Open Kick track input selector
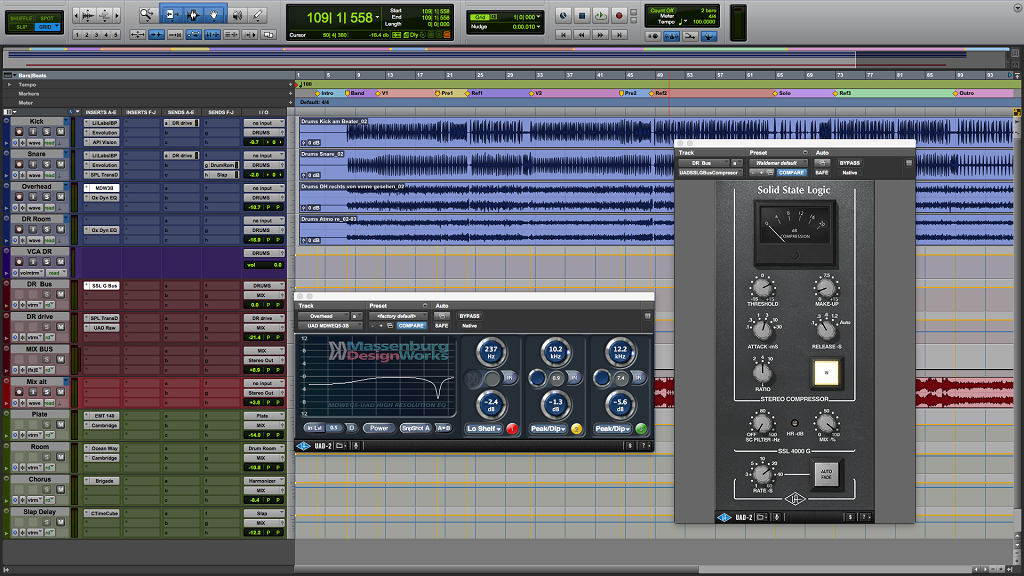This screenshot has height=576, width=1024. point(264,123)
